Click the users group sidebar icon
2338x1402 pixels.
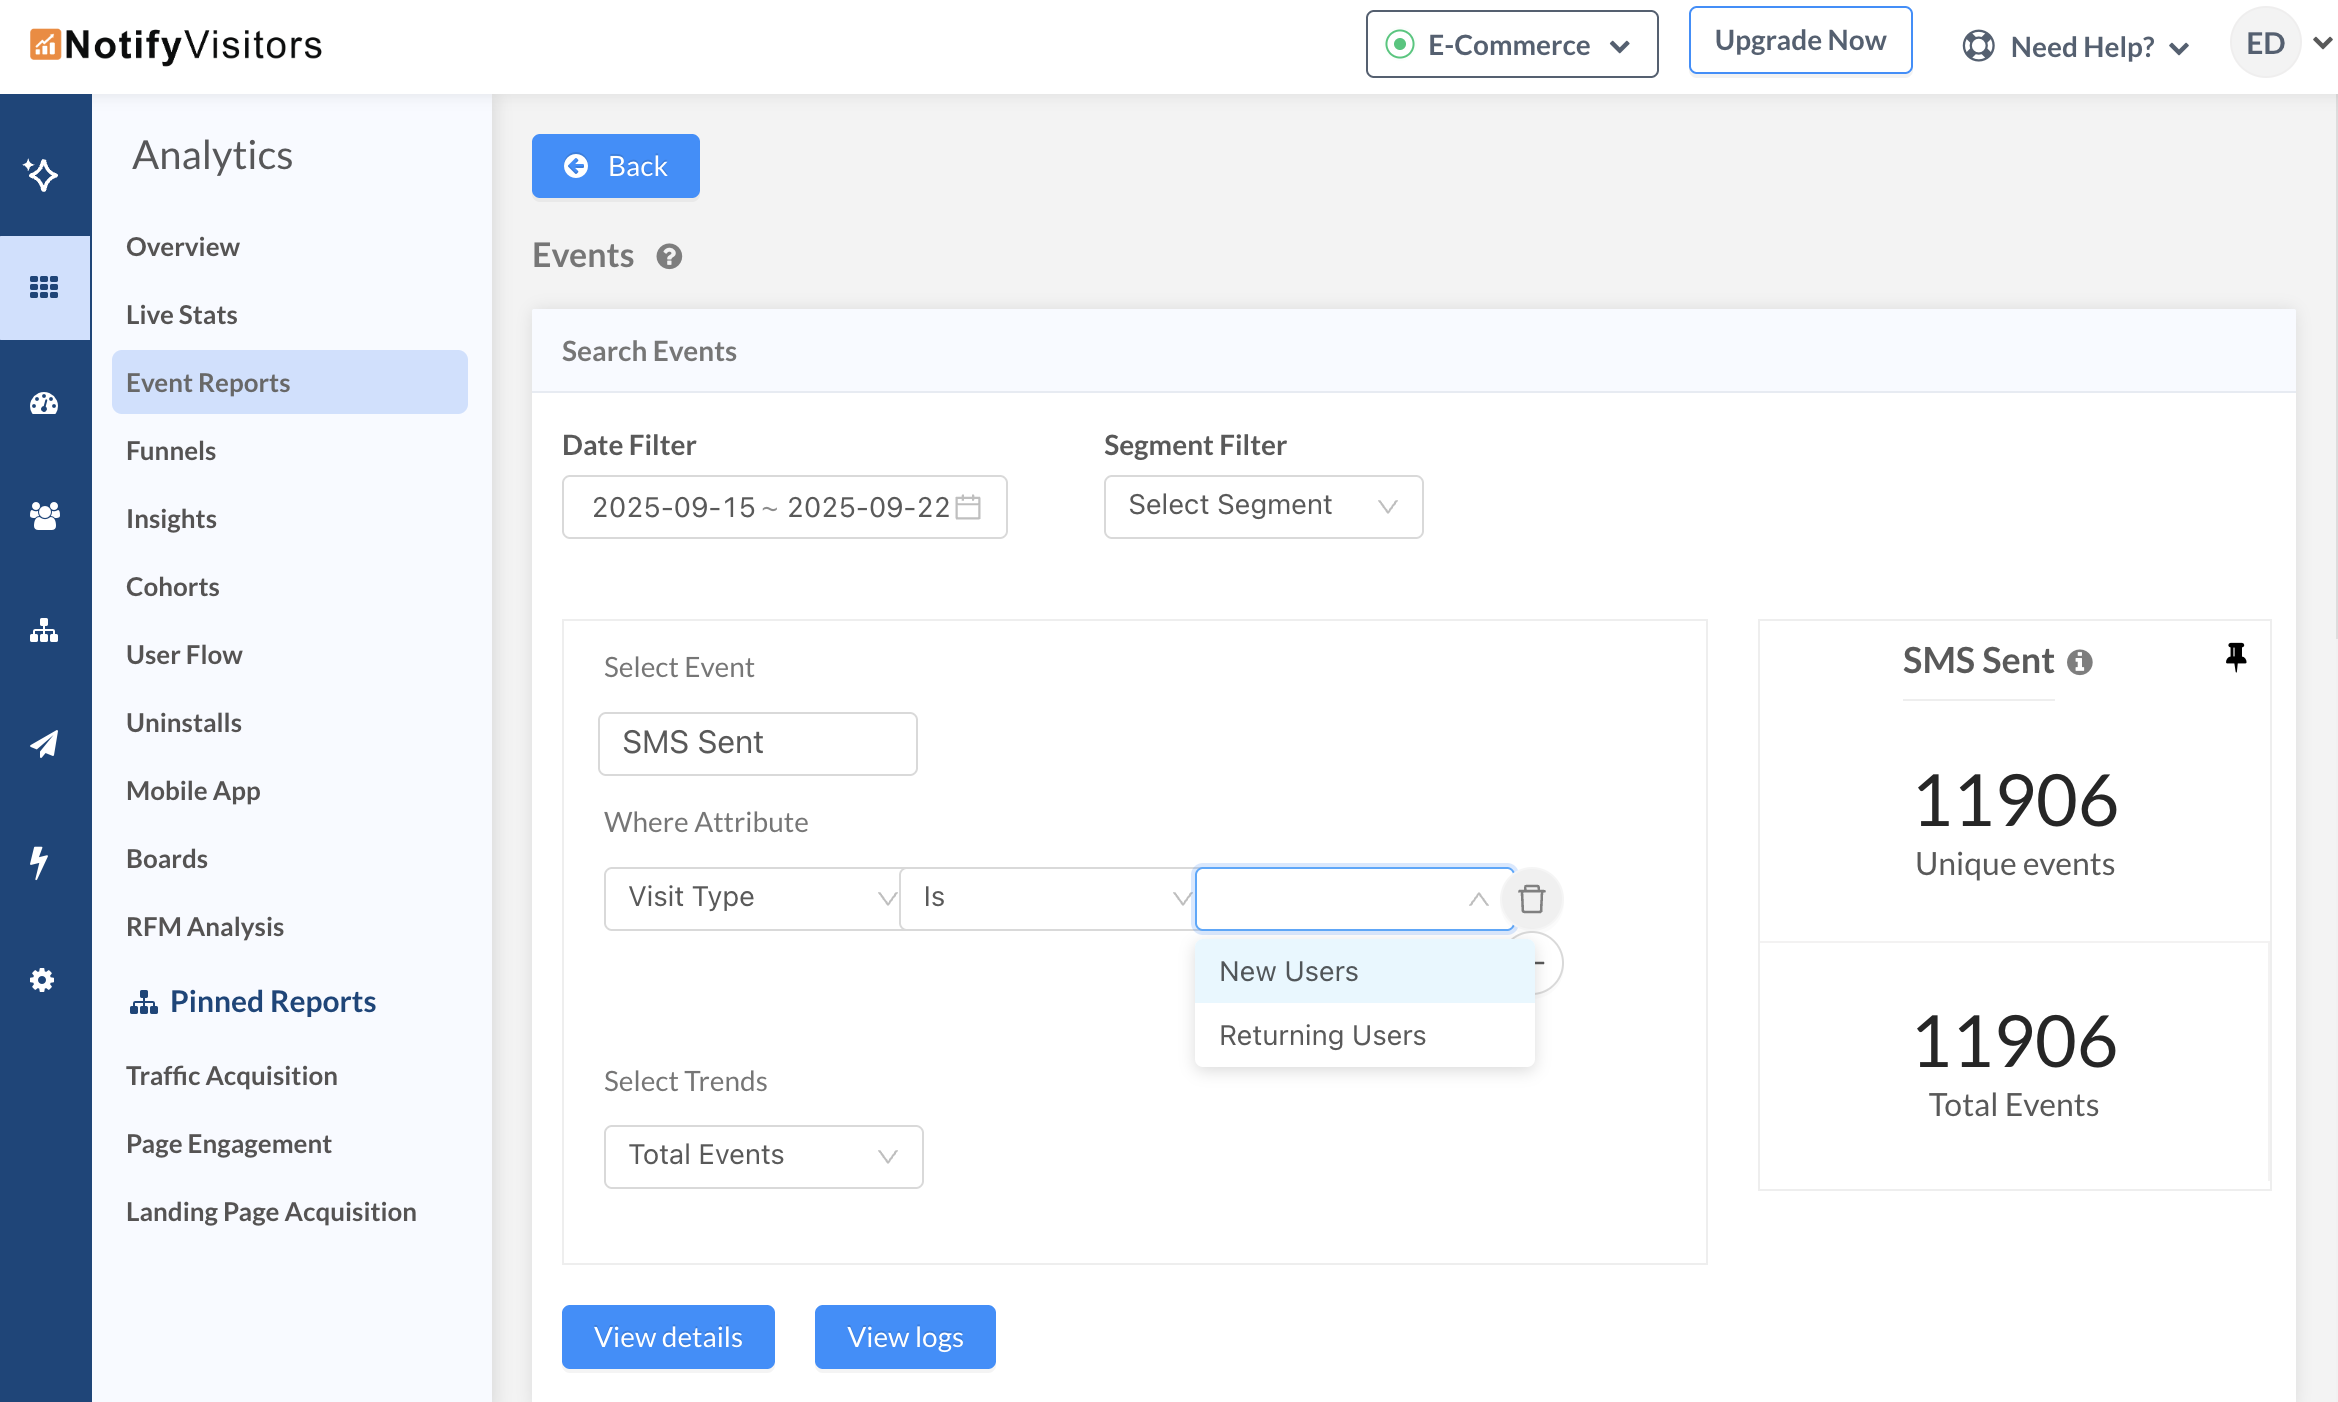[44, 516]
